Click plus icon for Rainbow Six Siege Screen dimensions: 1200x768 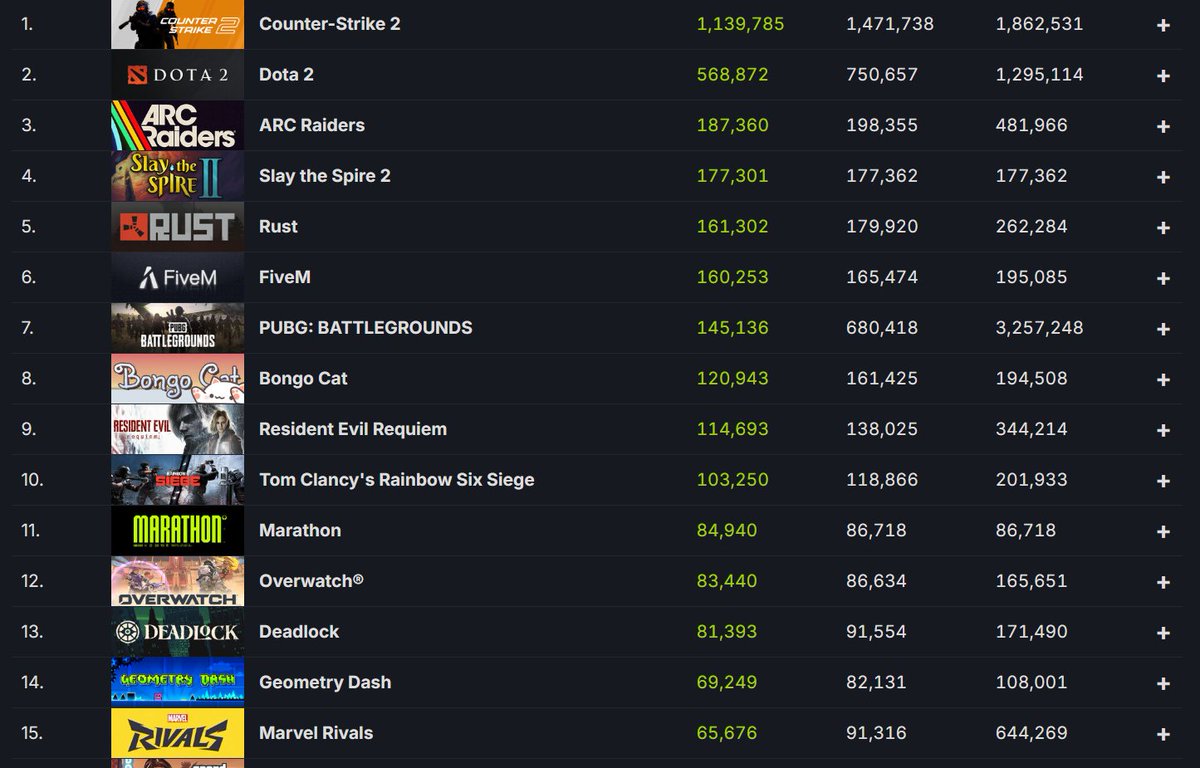tap(1163, 481)
